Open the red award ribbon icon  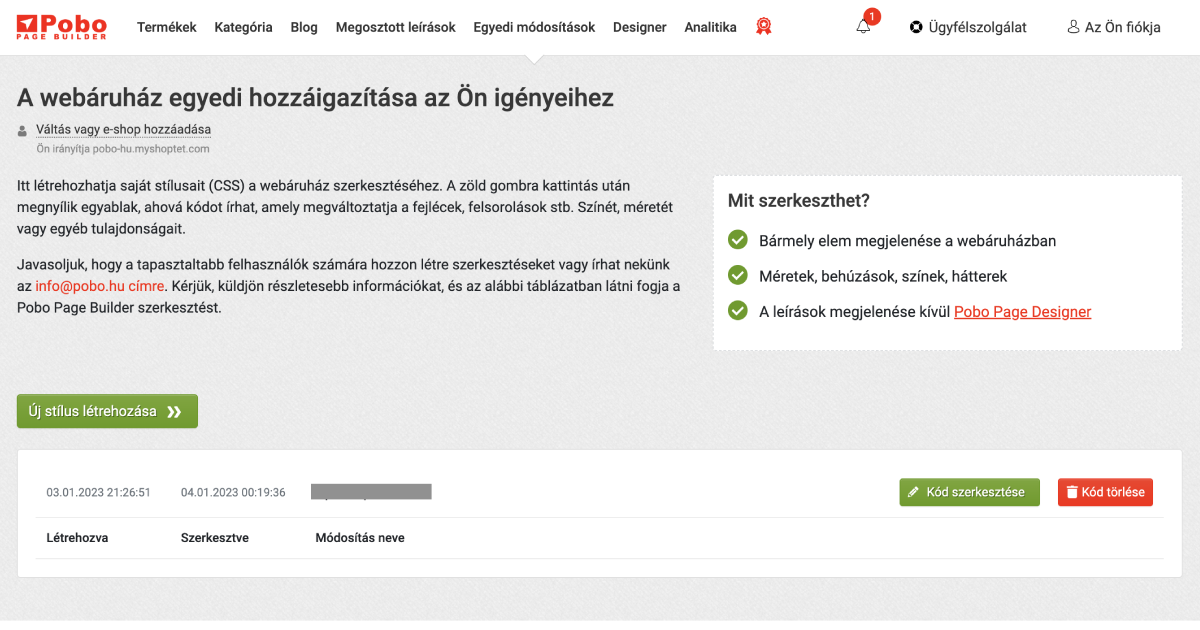pyautogui.click(x=764, y=27)
